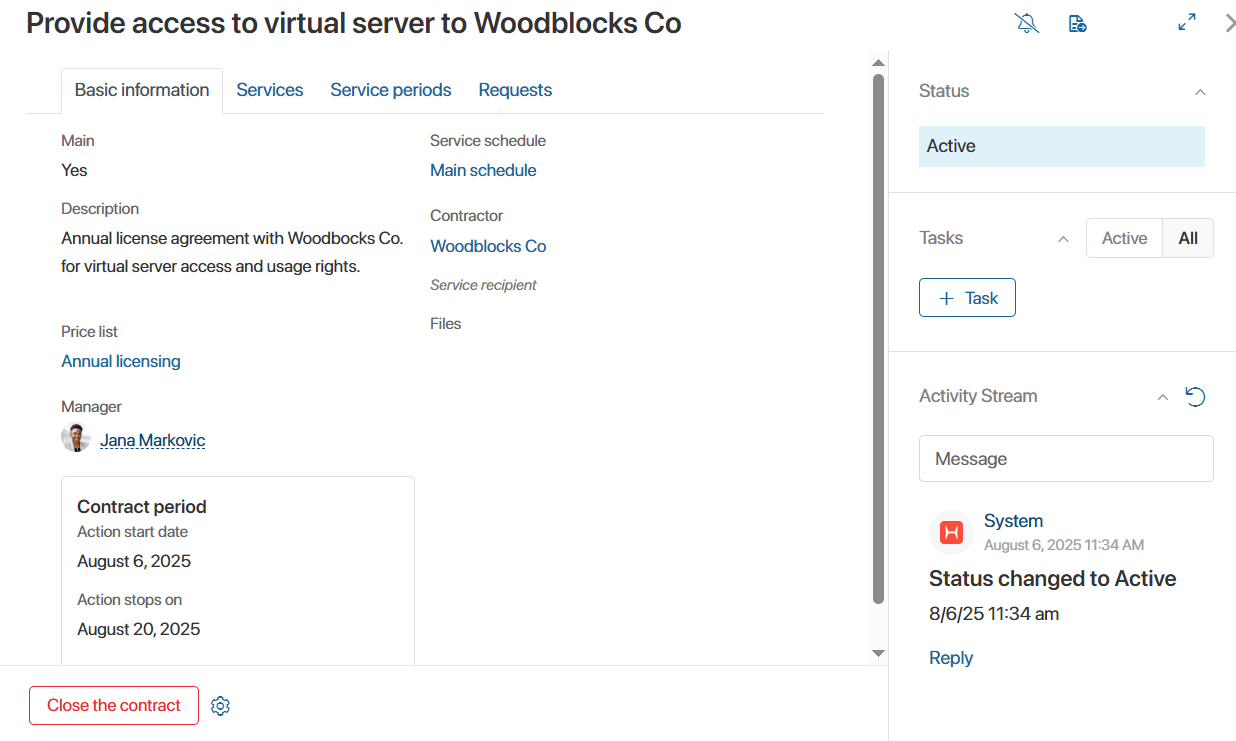Image resolution: width=1236 pixels, height=741 pixels.
Task: Click the System avatar icon in activity stream
Action: 951,532
